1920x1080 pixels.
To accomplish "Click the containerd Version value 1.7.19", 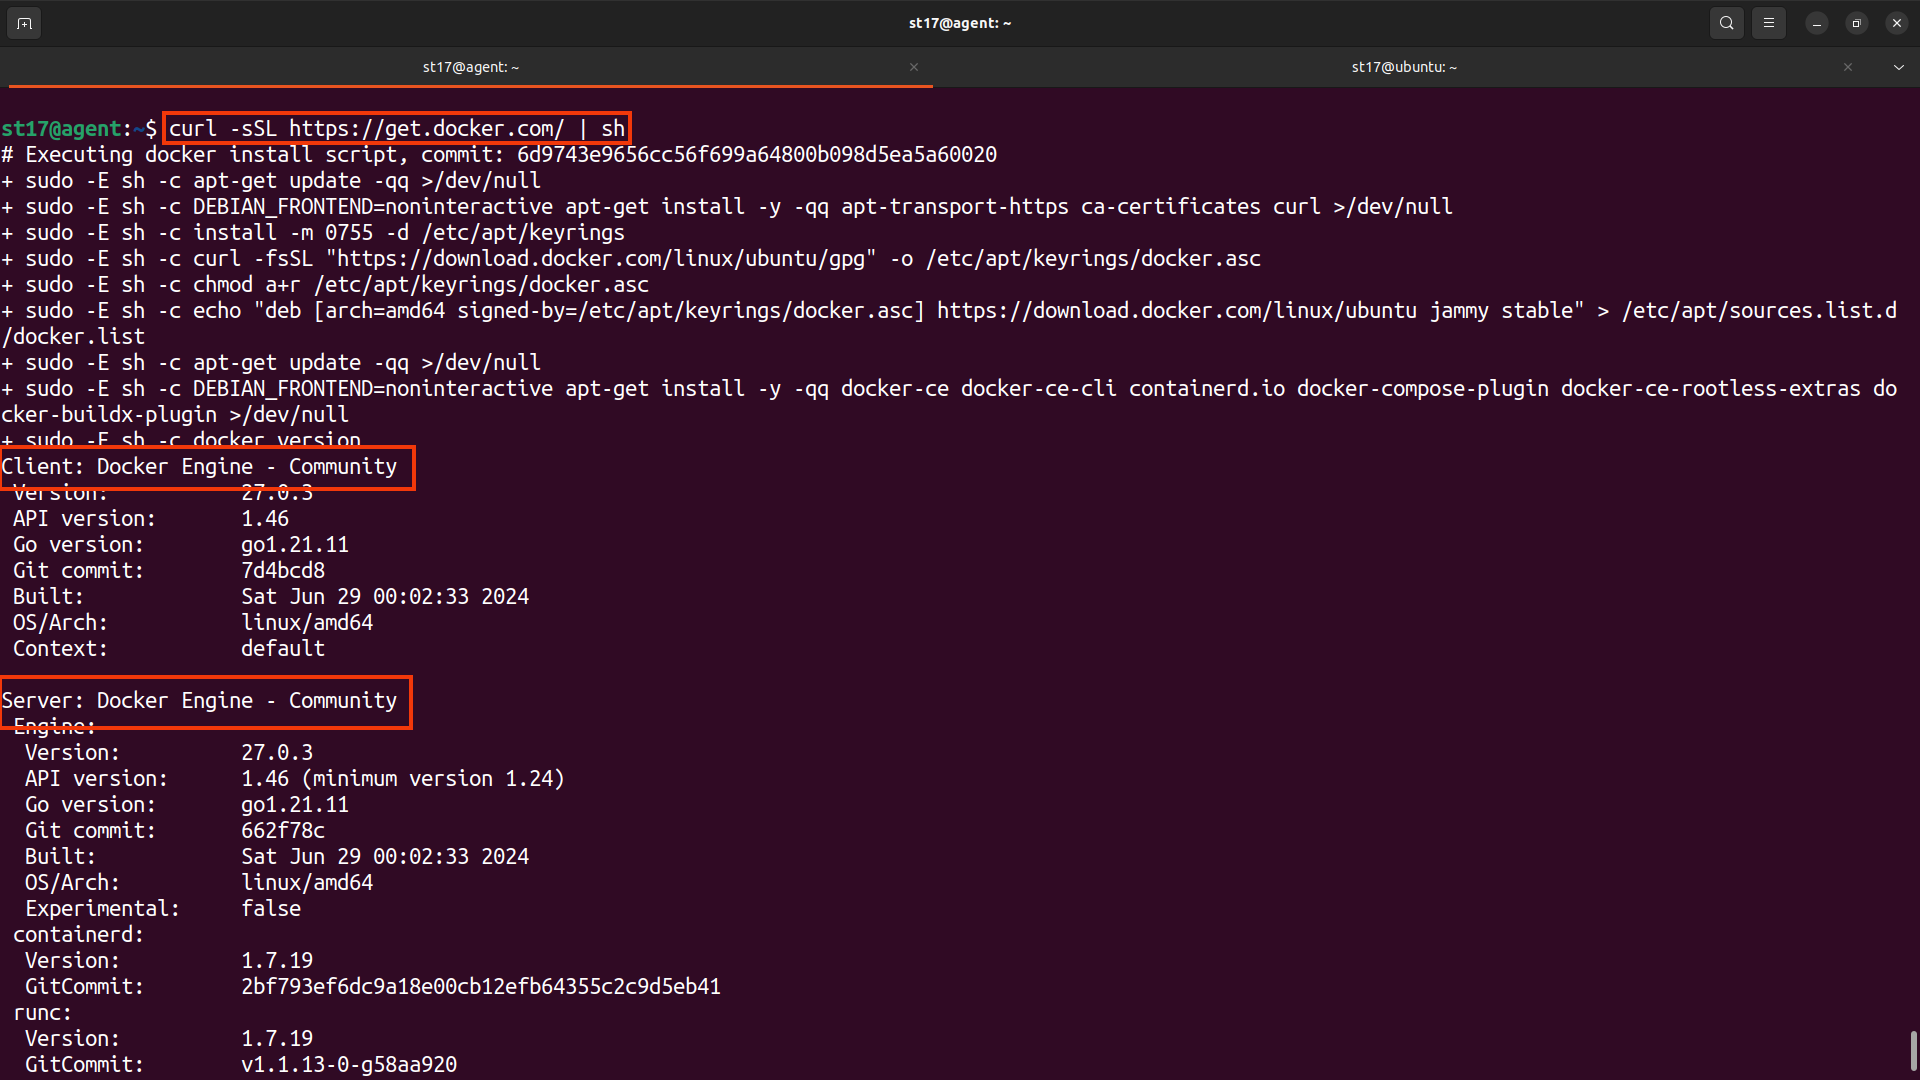I will (x=277, y=961).
